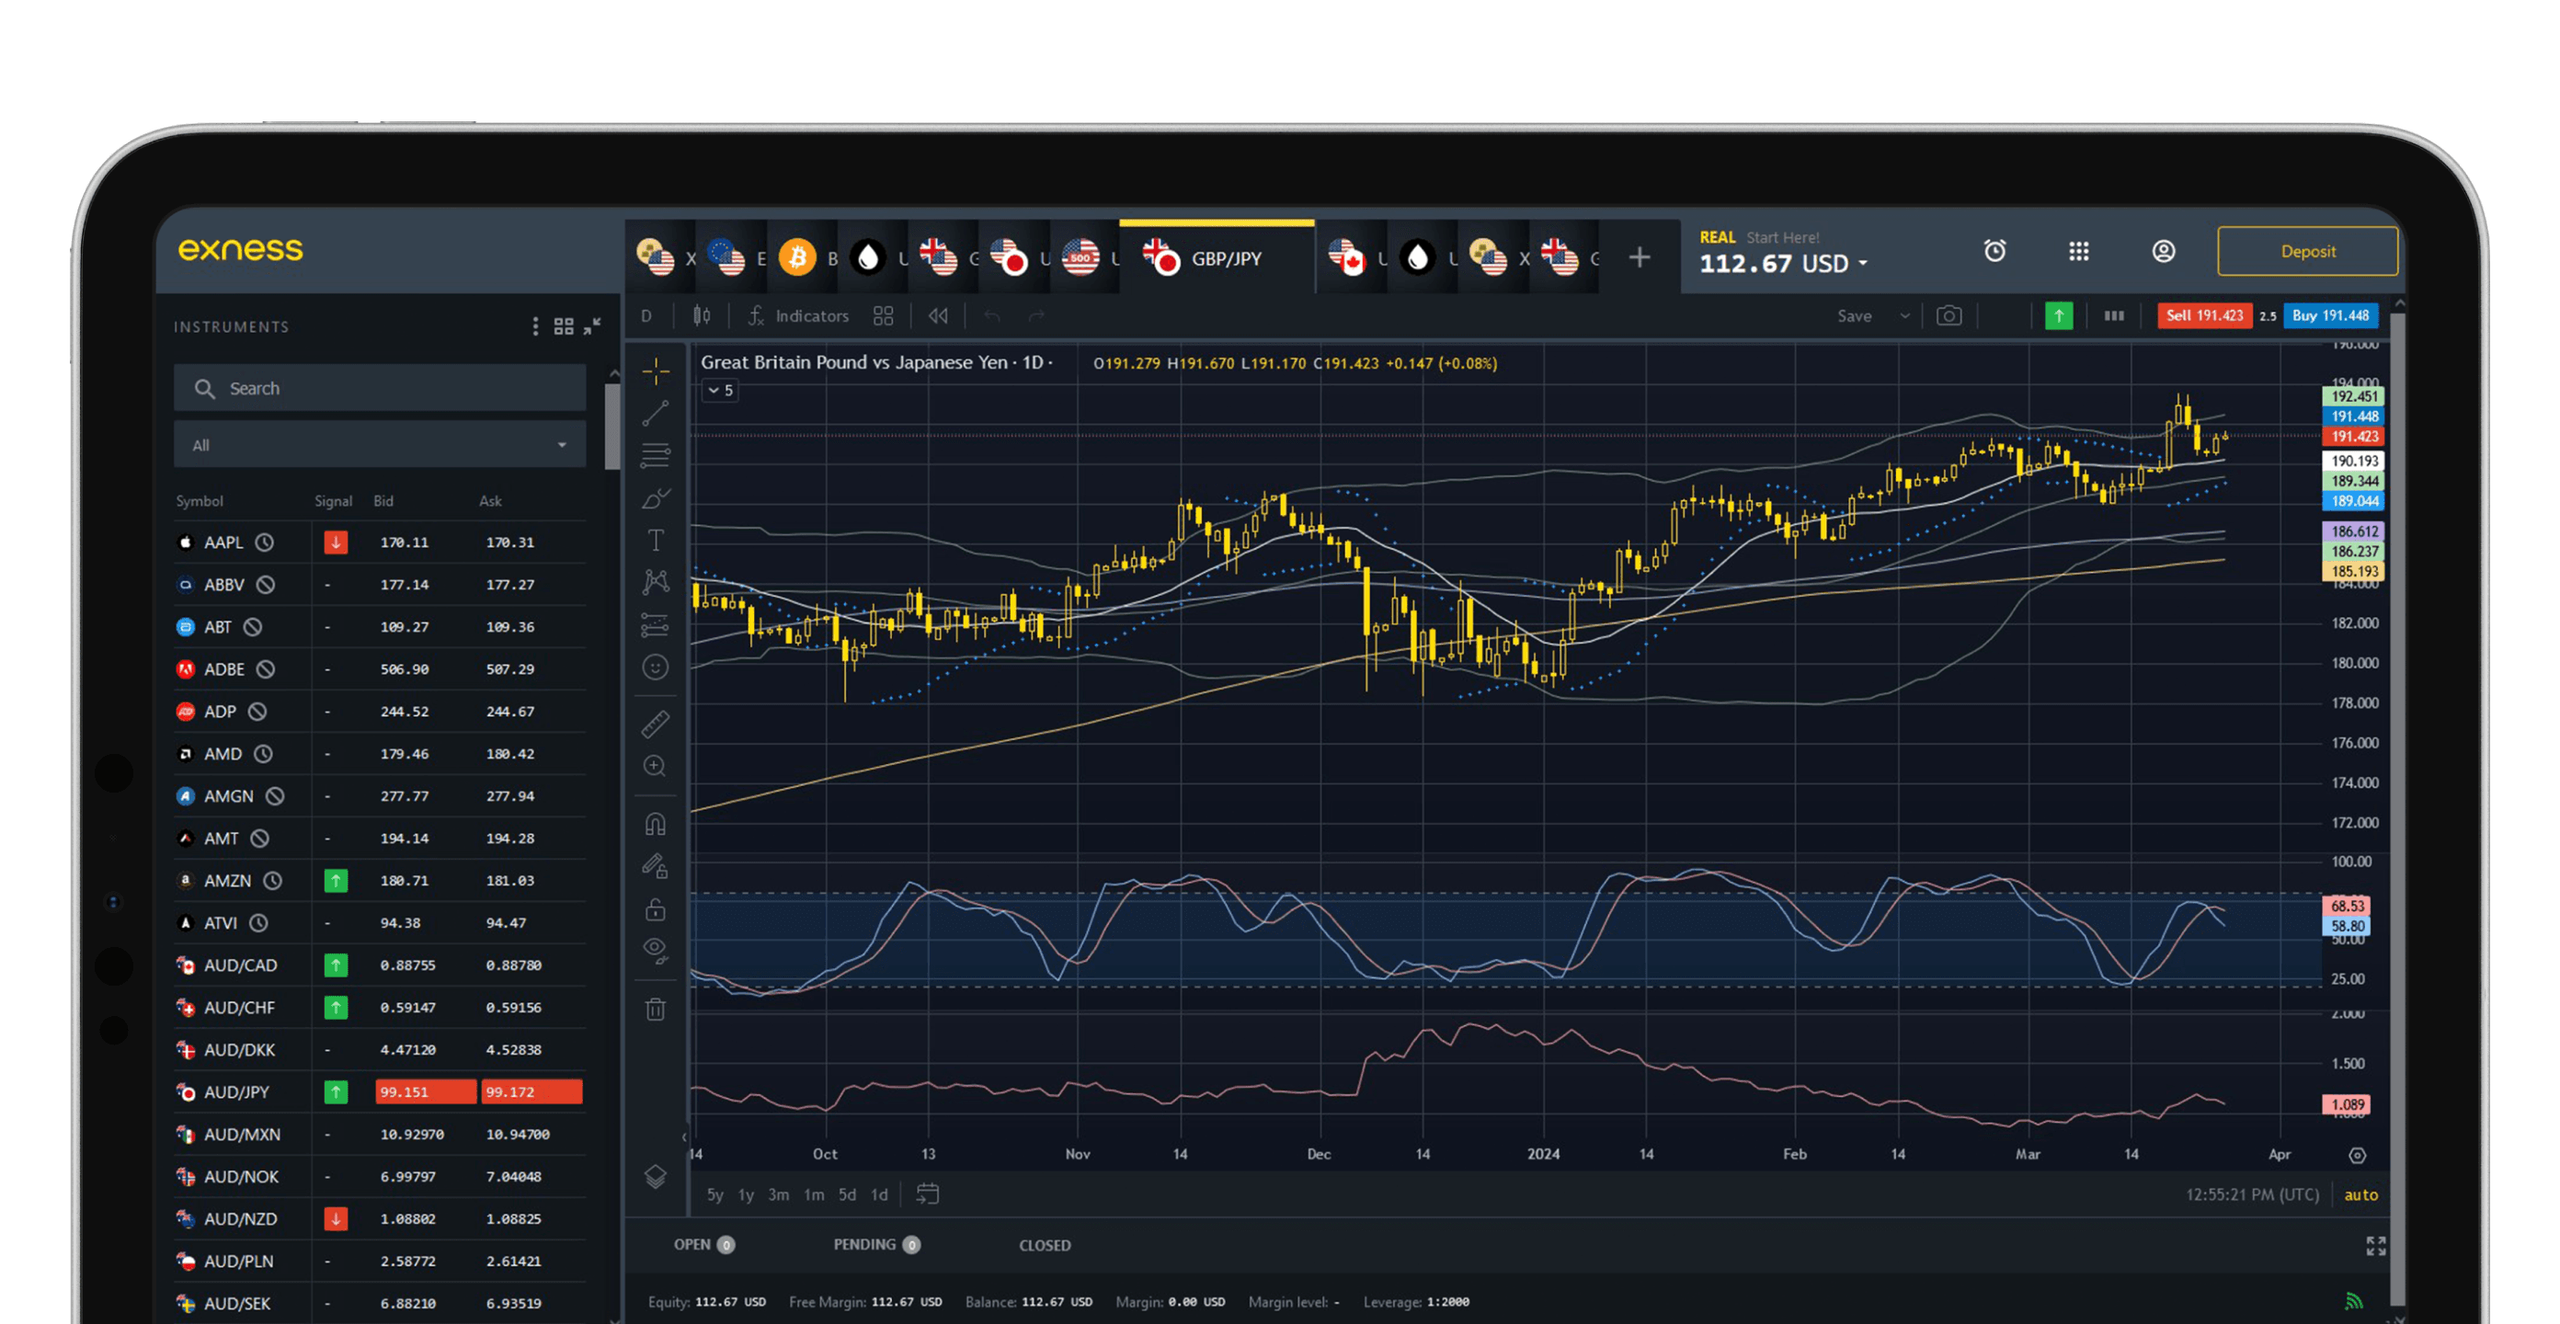Click the exness logo
Viewport: 2560px width, 1324px height.
(240, 249)
